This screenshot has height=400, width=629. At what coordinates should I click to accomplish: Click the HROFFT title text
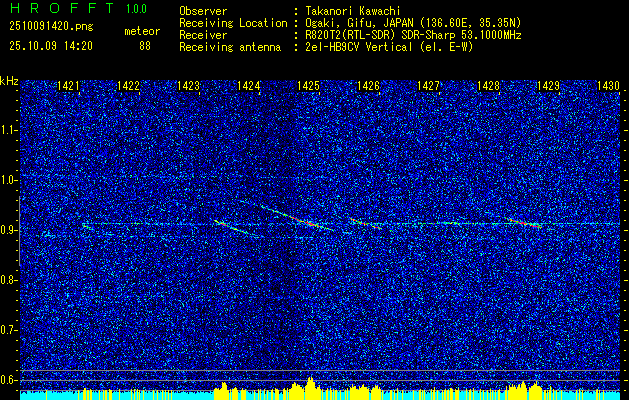point(62,8)
